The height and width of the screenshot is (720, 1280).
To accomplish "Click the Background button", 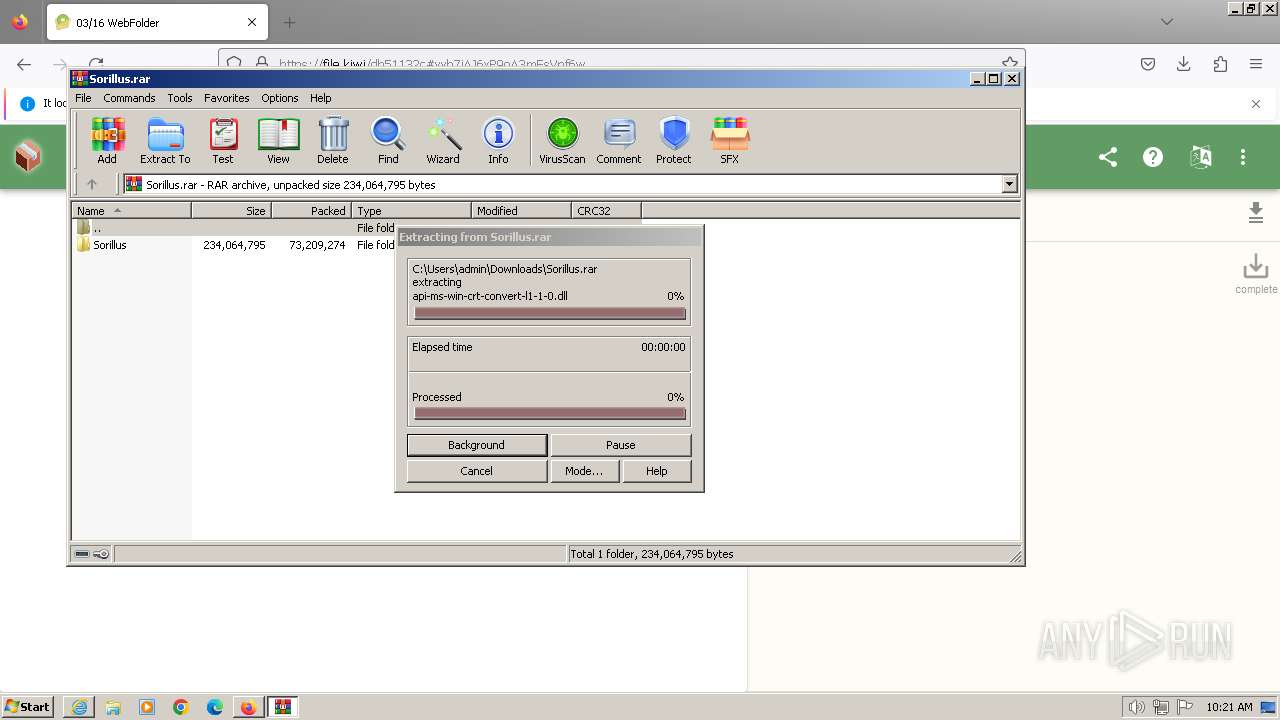I will point(477,445).
